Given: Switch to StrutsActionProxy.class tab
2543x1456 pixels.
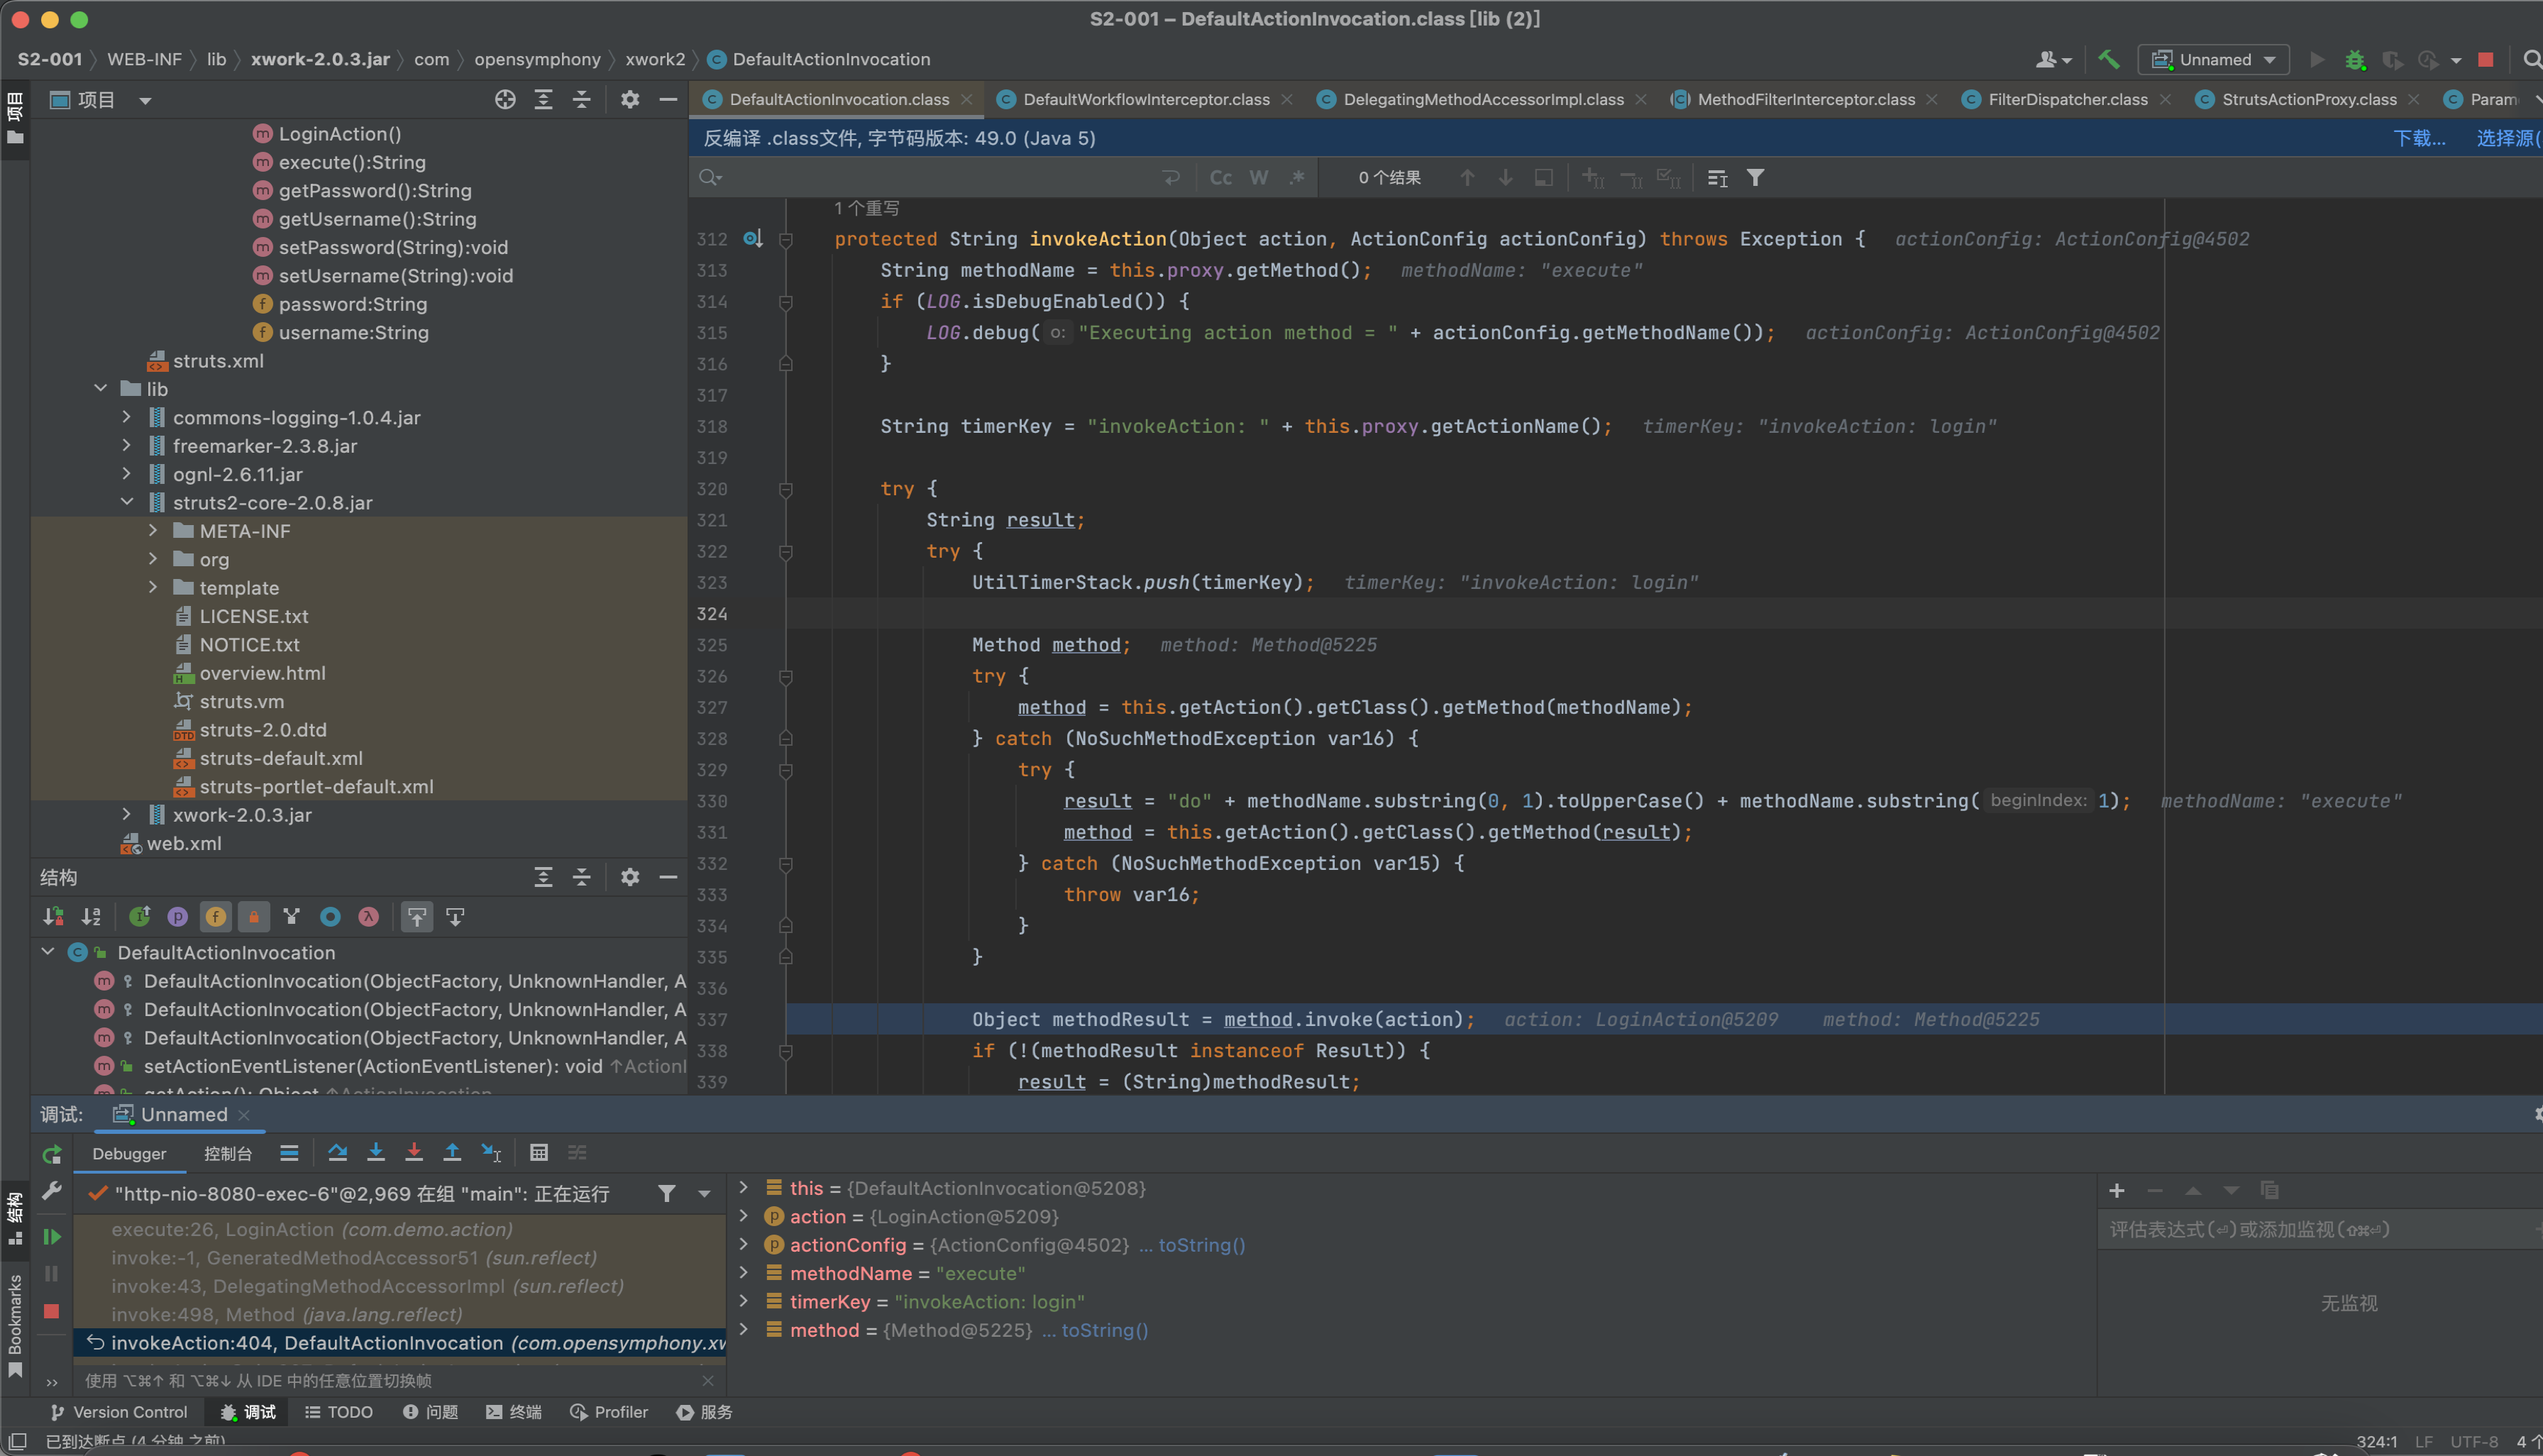Looking at the screenshot, I should pyautogui.click(x=2309, y=99).
